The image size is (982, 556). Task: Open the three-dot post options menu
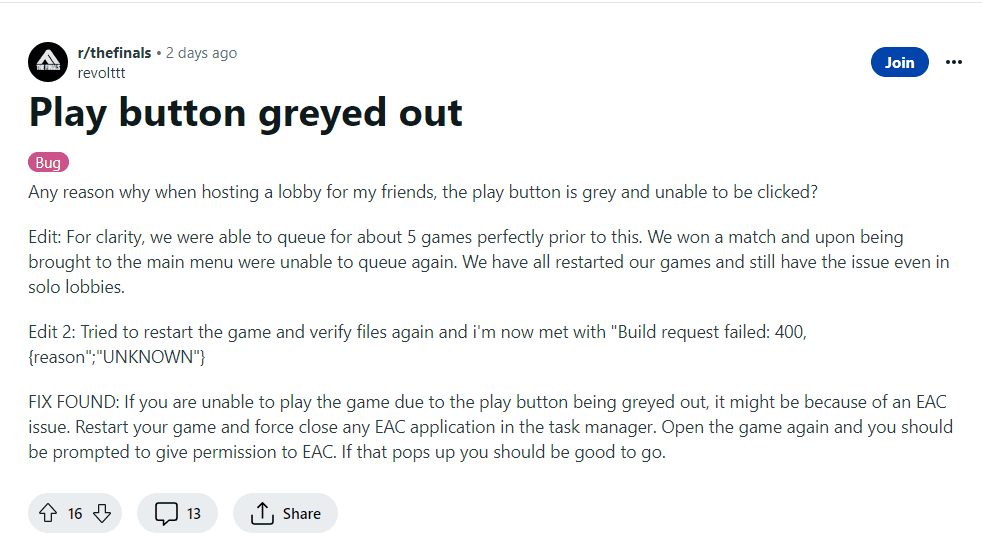(953, 62)
